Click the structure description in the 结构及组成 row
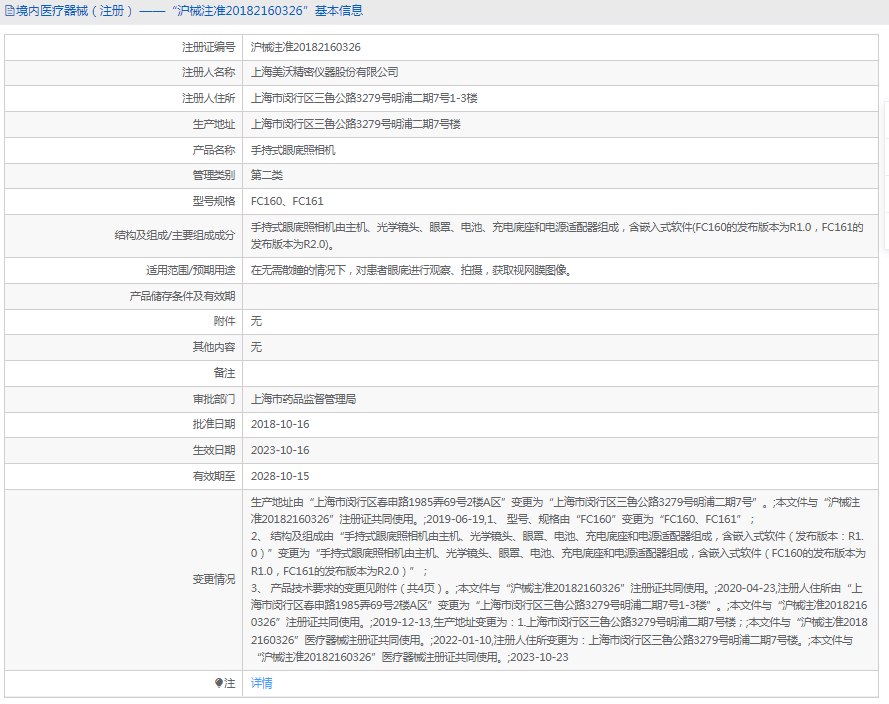This screenshot has width=889, height=704. tap(557, 236)
